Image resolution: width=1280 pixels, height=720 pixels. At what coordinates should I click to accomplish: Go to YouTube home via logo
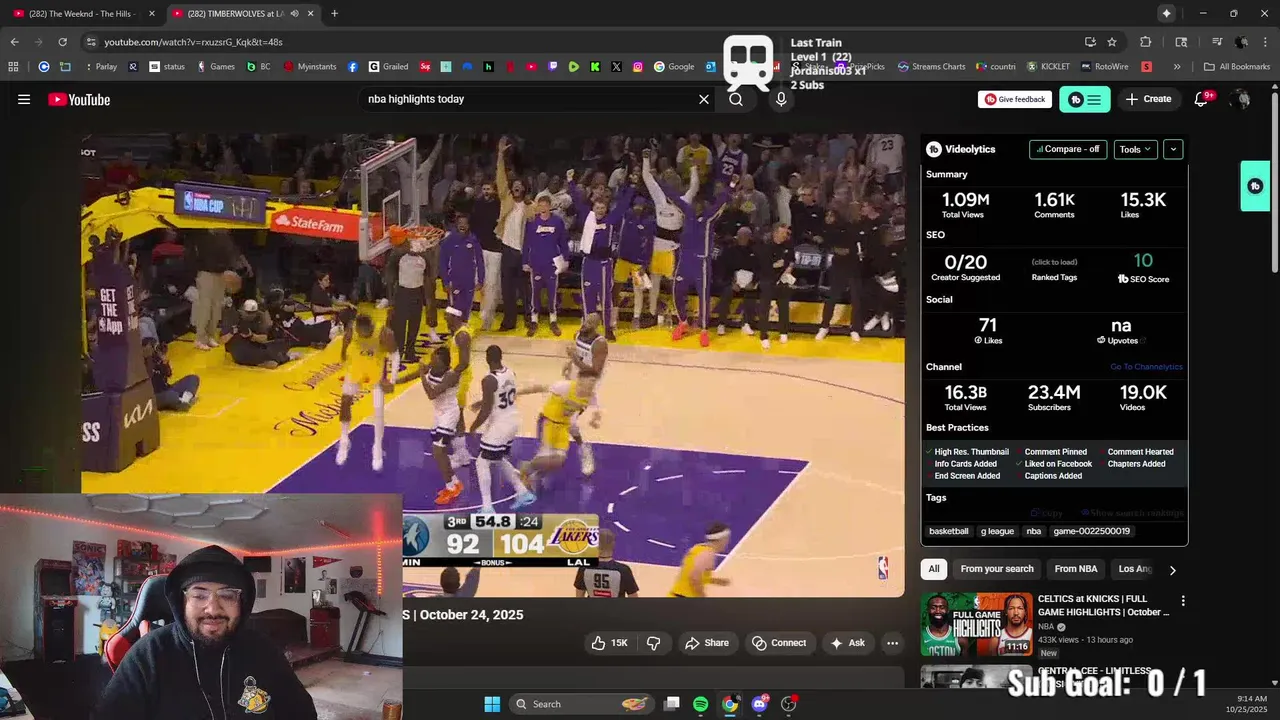pos(79,99)
